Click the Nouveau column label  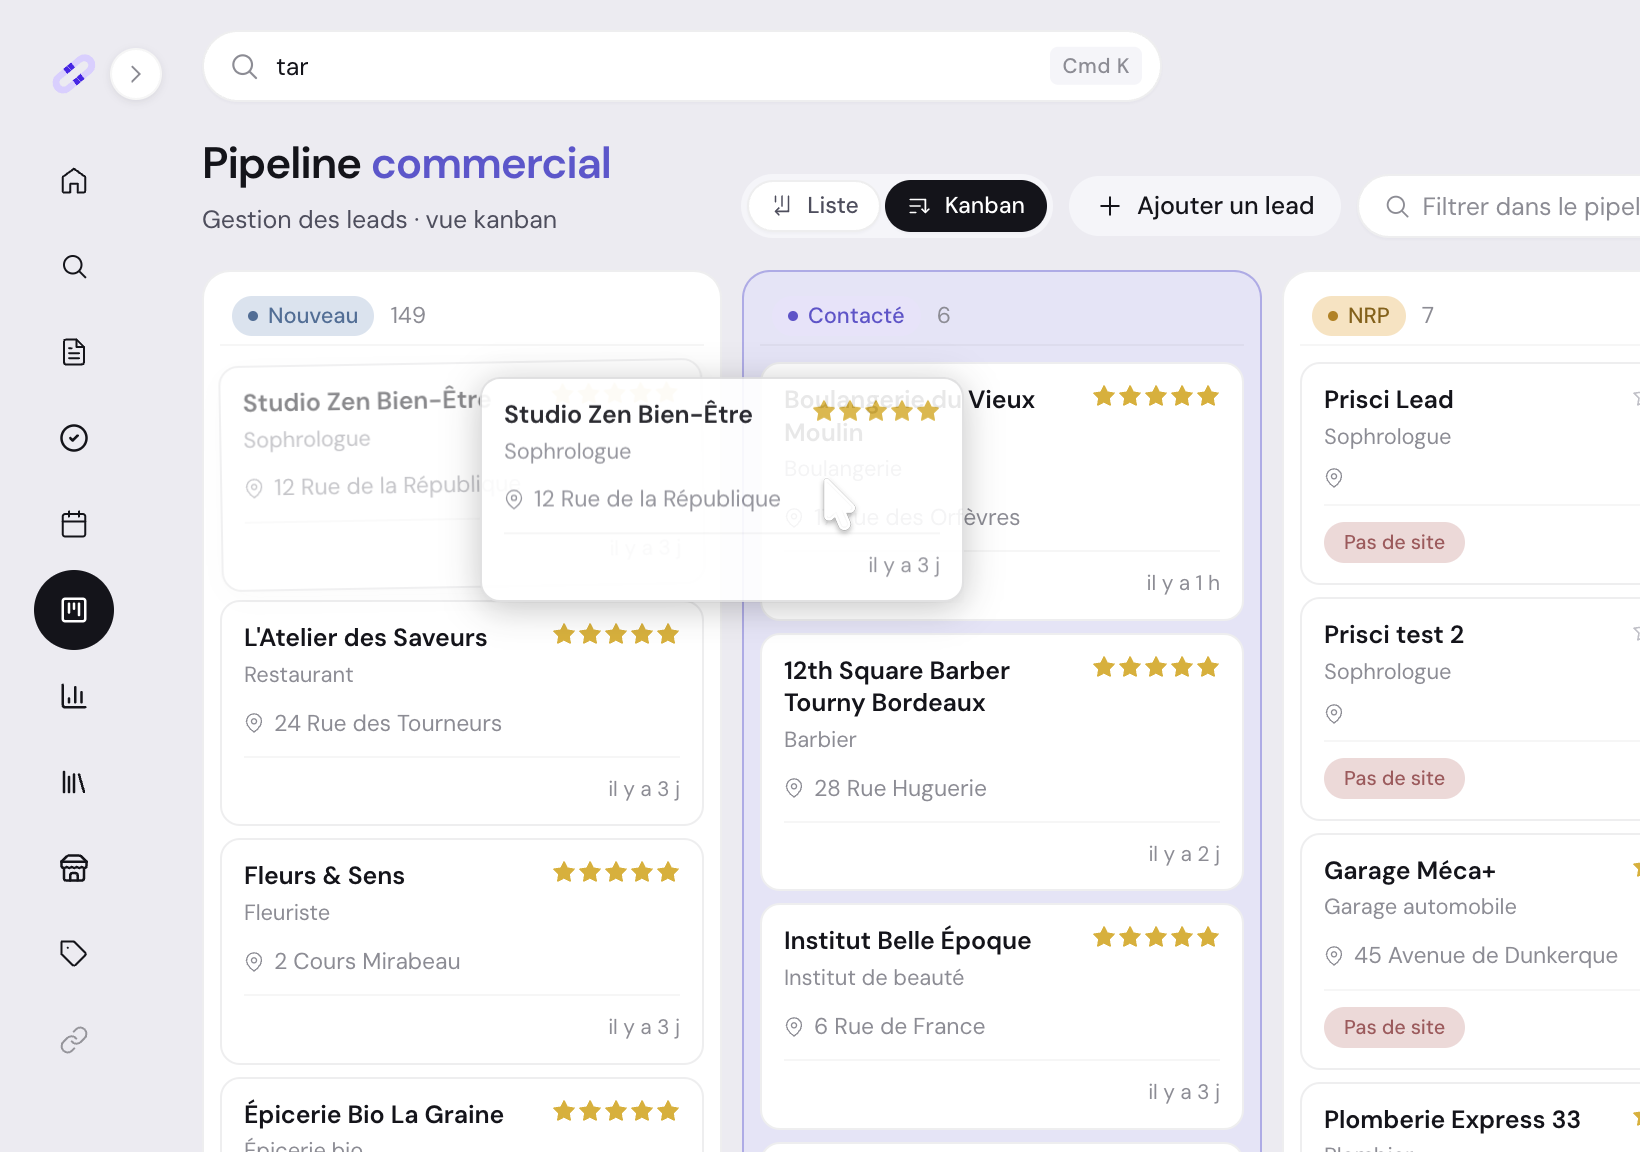[x=303, y=316]
